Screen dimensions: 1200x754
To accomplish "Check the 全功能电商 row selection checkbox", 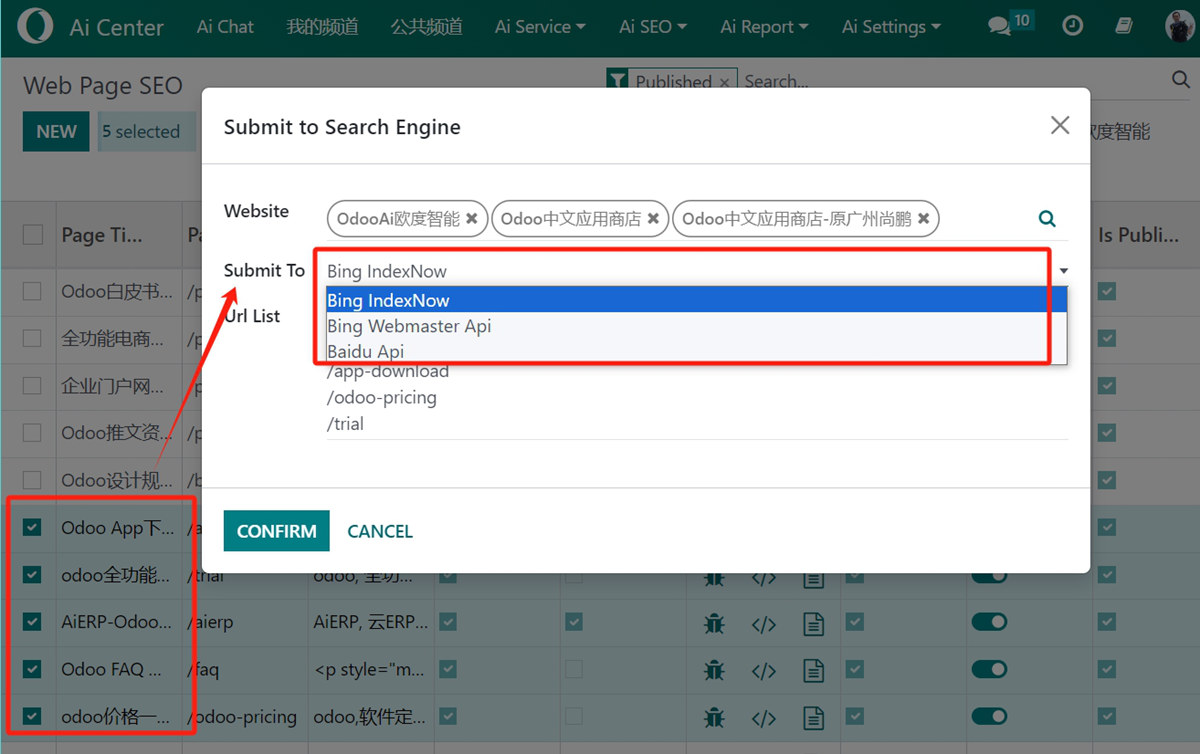I will [x=33, y=338].
